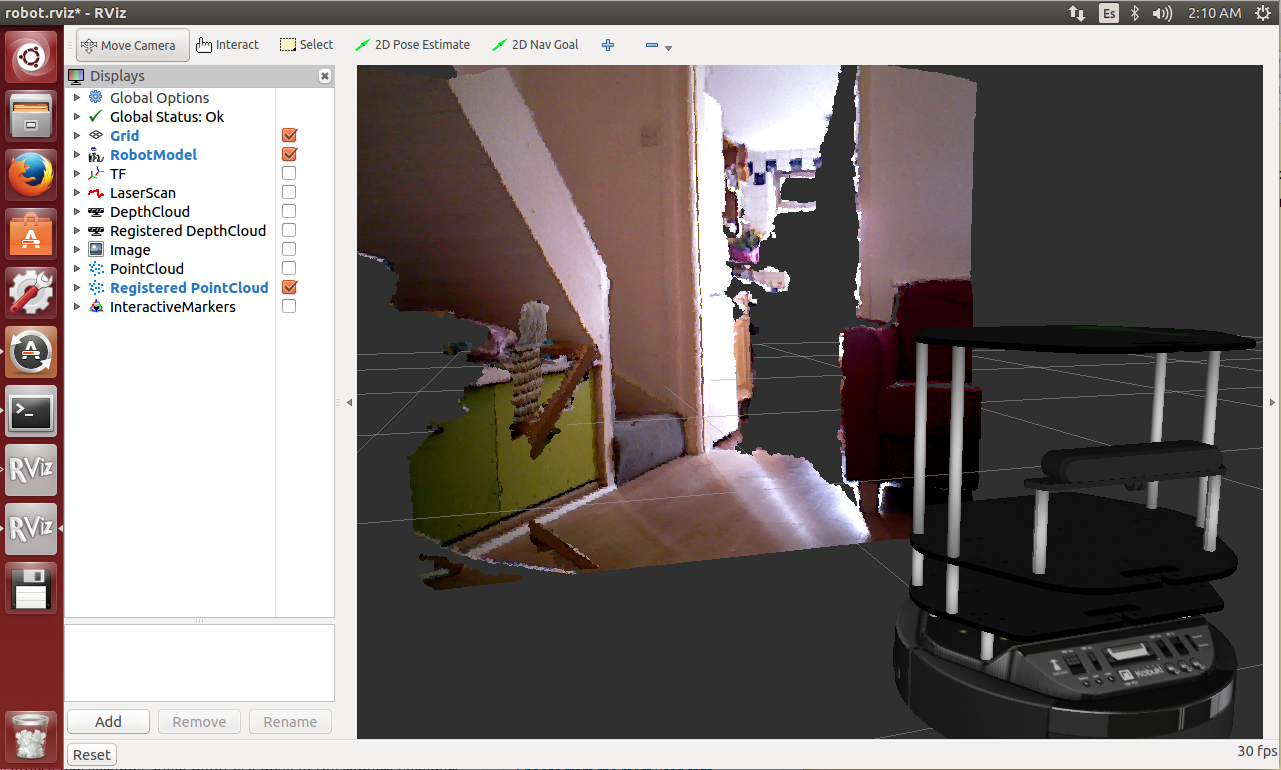1281x770 pixels.
Task: Select the Registered PointCloud label
Action: (x=189, y=287)
